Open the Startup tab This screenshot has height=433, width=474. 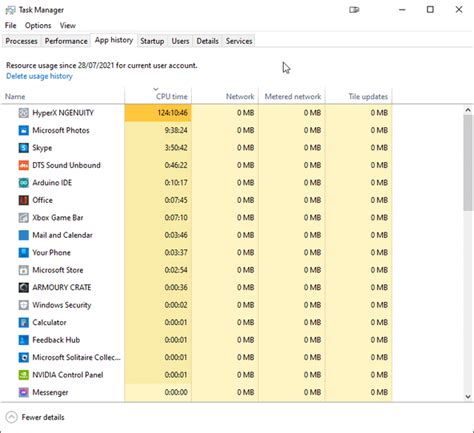tap(152, 41)
